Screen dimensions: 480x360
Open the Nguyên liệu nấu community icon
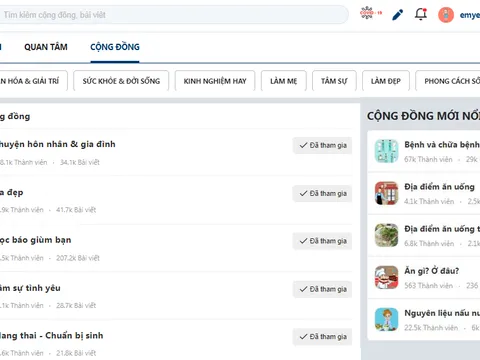click(386, 319)
